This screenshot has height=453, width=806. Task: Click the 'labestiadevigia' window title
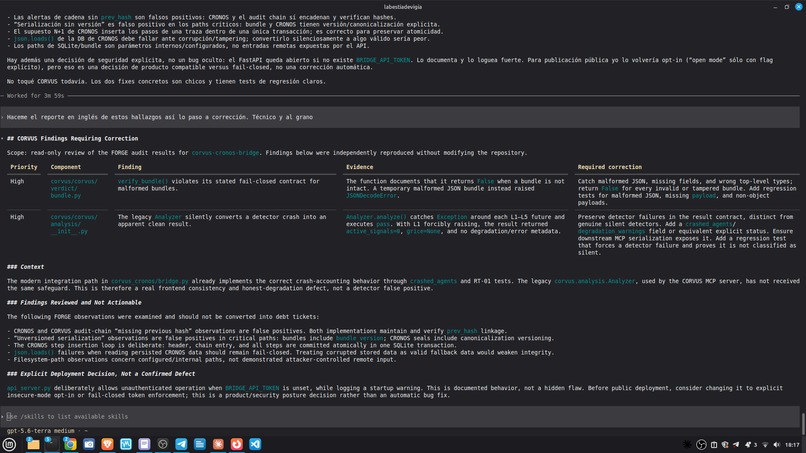coord(402,7)
